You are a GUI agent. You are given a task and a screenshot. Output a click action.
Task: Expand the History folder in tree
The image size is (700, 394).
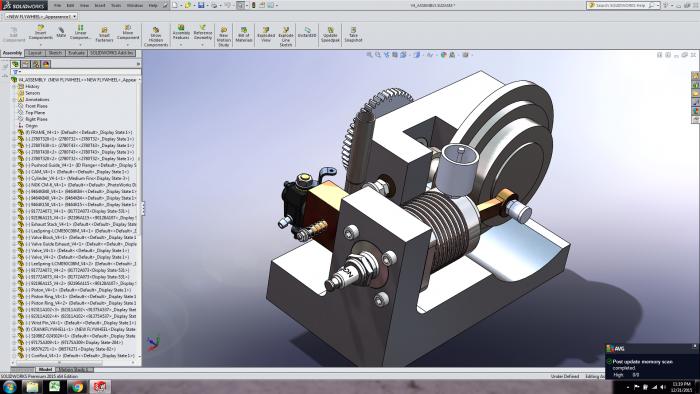click(14, 86)
